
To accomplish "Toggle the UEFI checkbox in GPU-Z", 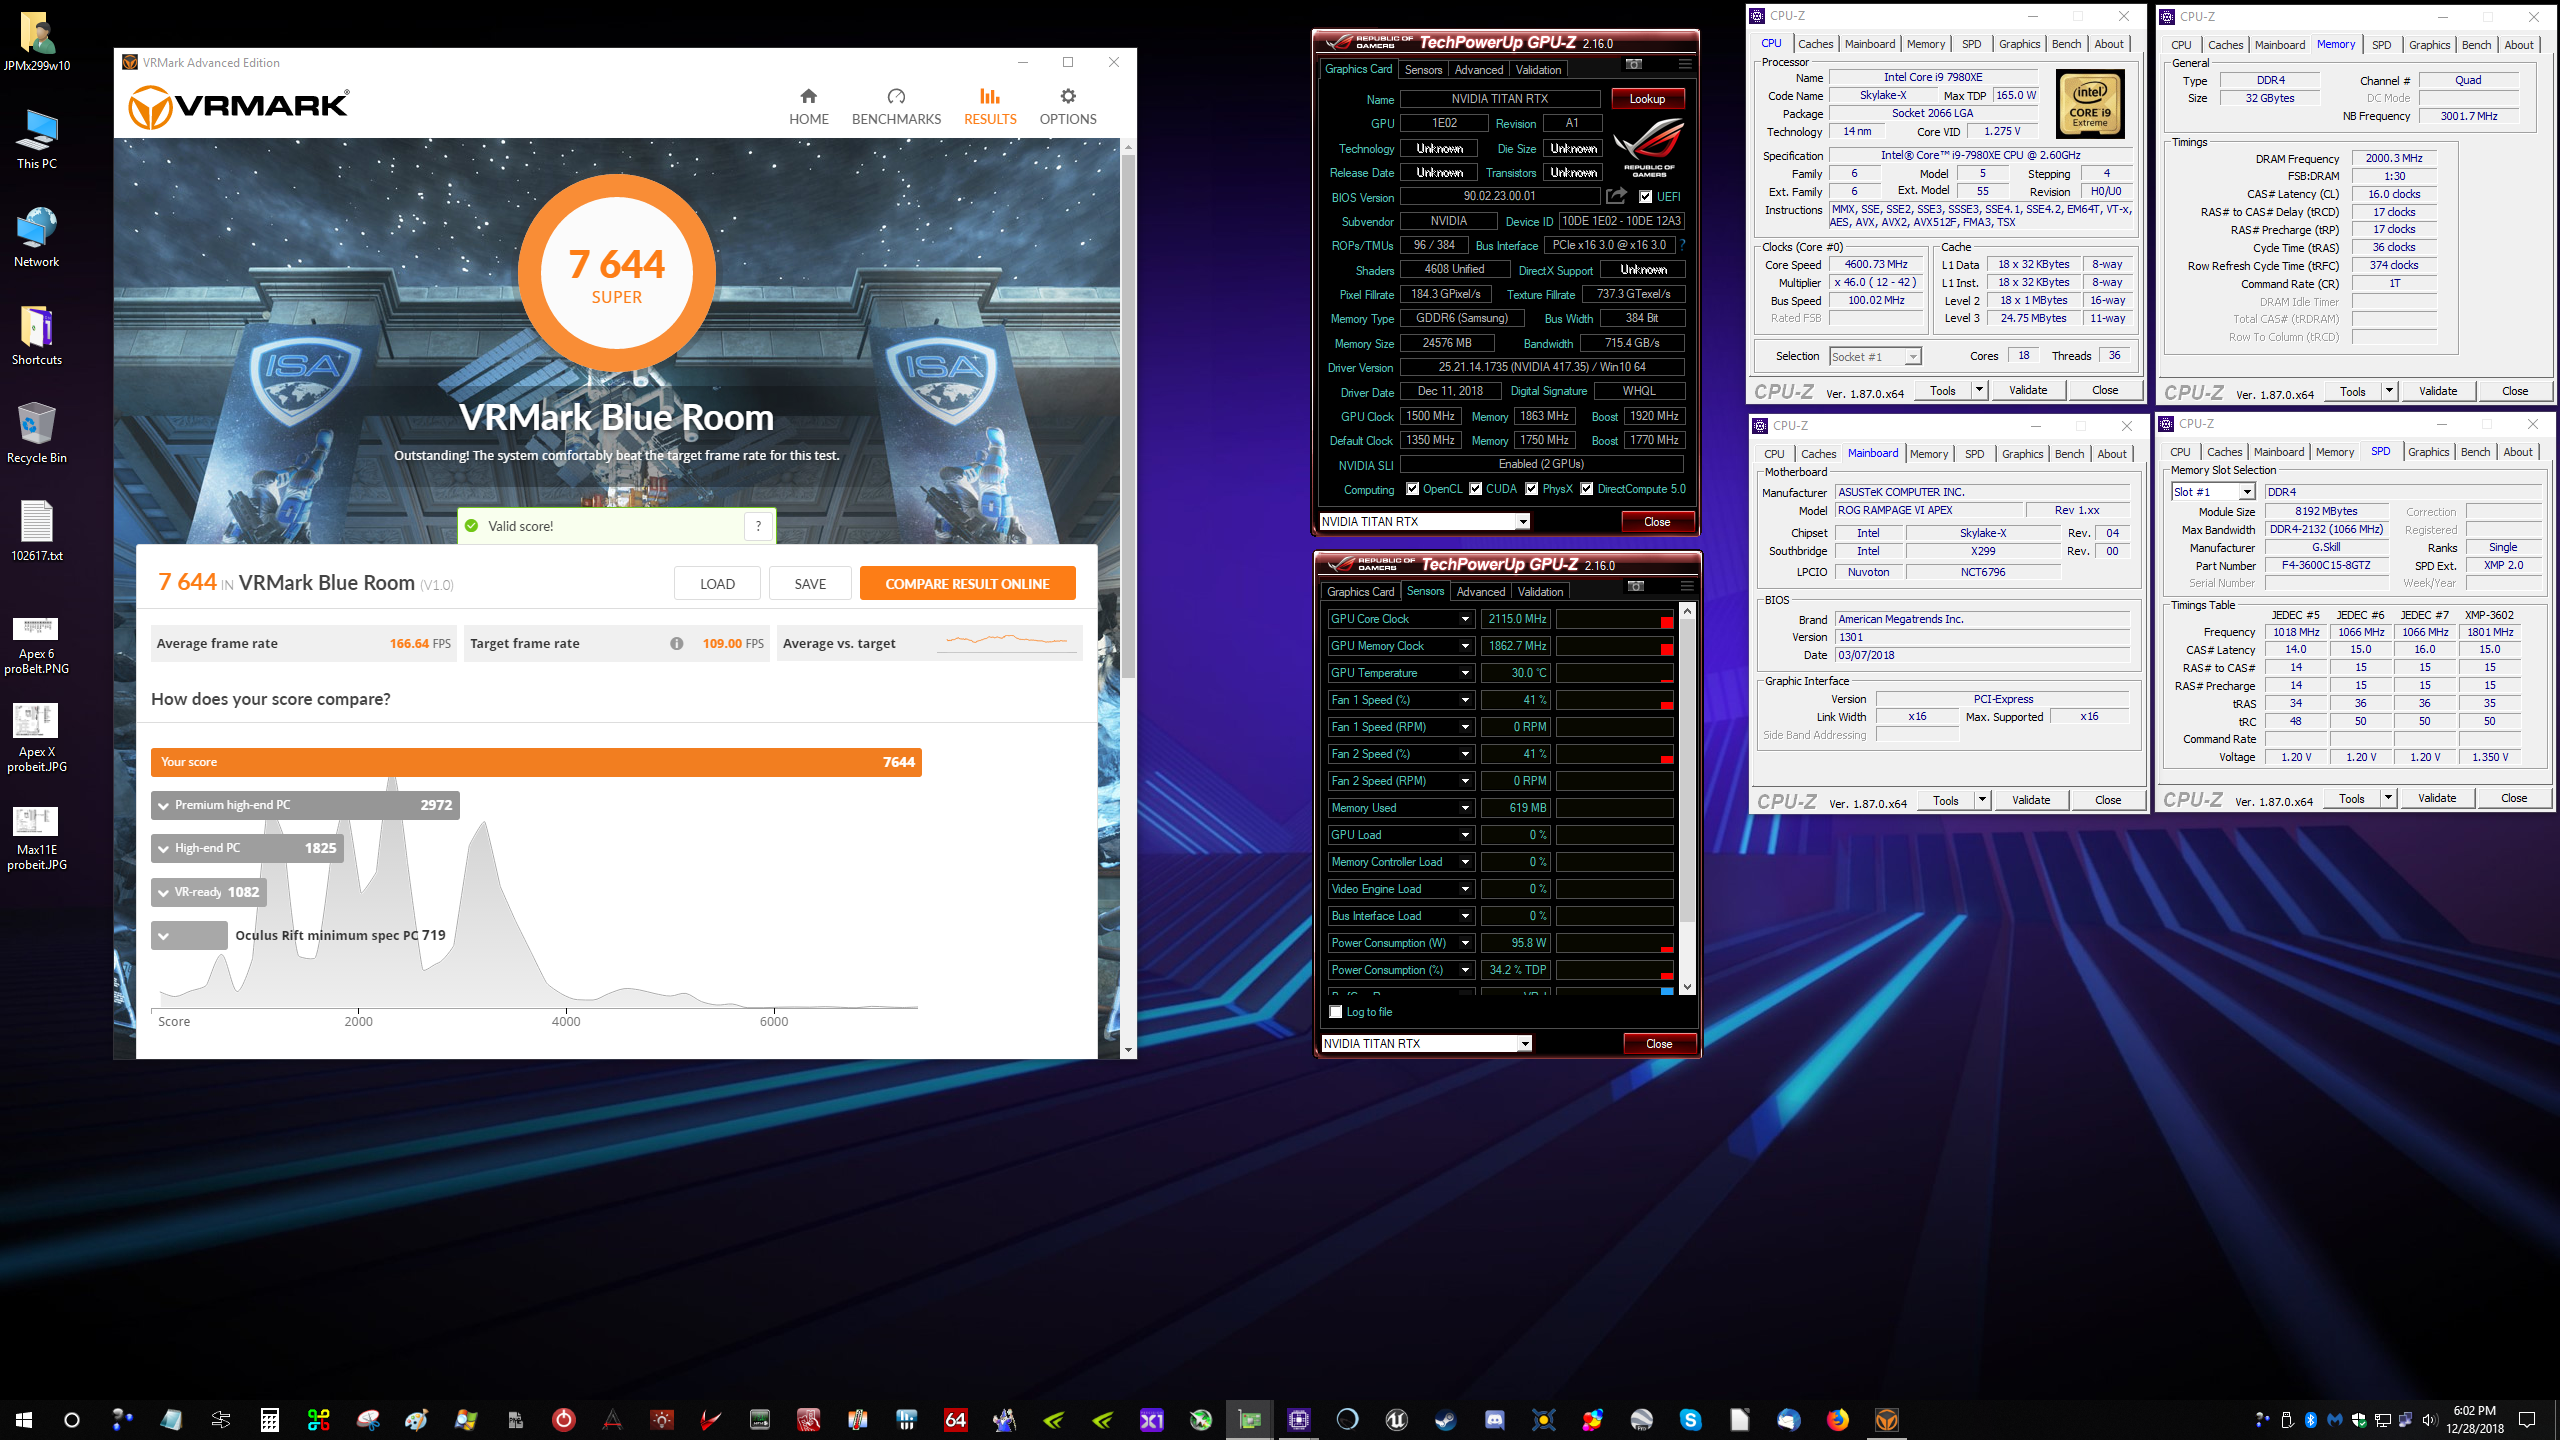I will pyautogui.click(x=1645, y=197).
